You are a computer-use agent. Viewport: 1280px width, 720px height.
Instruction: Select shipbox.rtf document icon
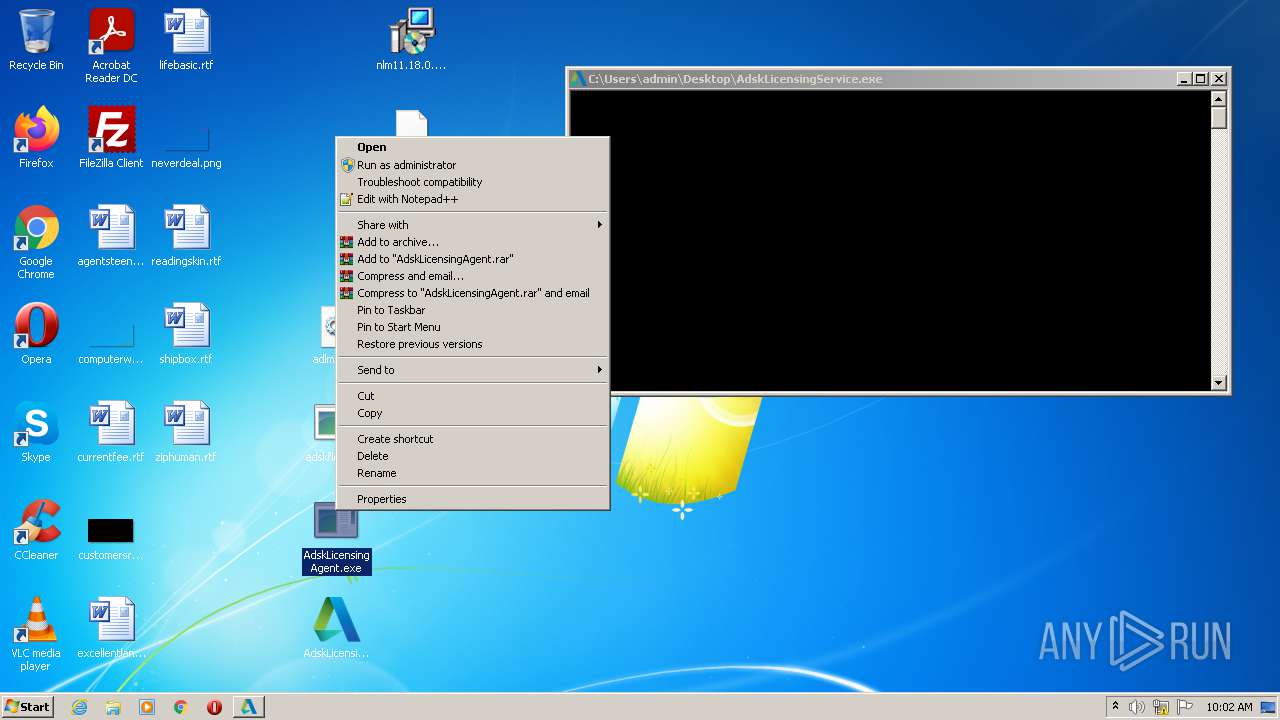click(x=186, y=334)
